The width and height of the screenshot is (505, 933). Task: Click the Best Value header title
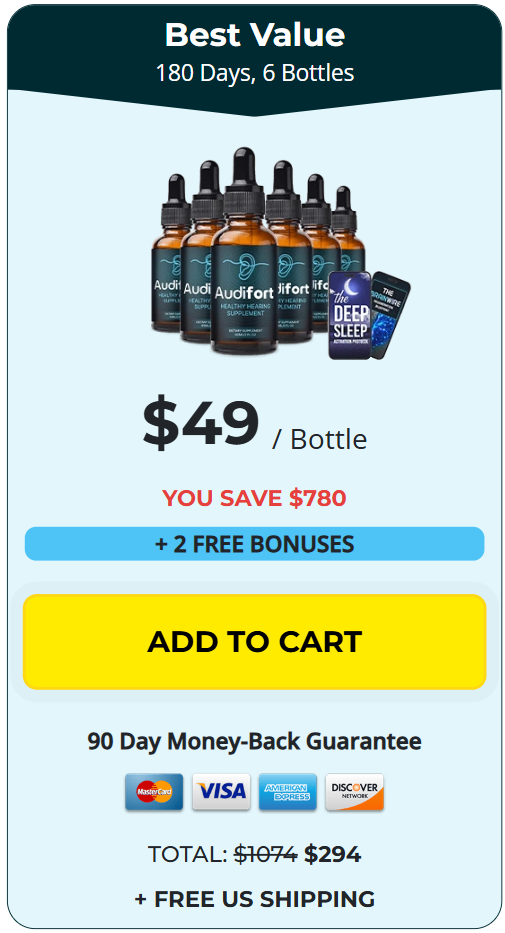(255, 35)
